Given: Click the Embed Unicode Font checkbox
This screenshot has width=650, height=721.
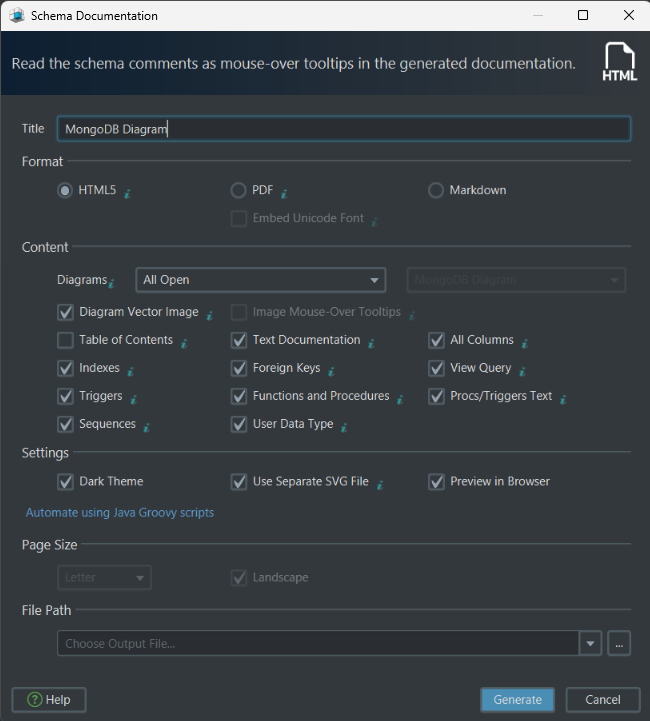Looking at the screenshot, I should (239, 218).
